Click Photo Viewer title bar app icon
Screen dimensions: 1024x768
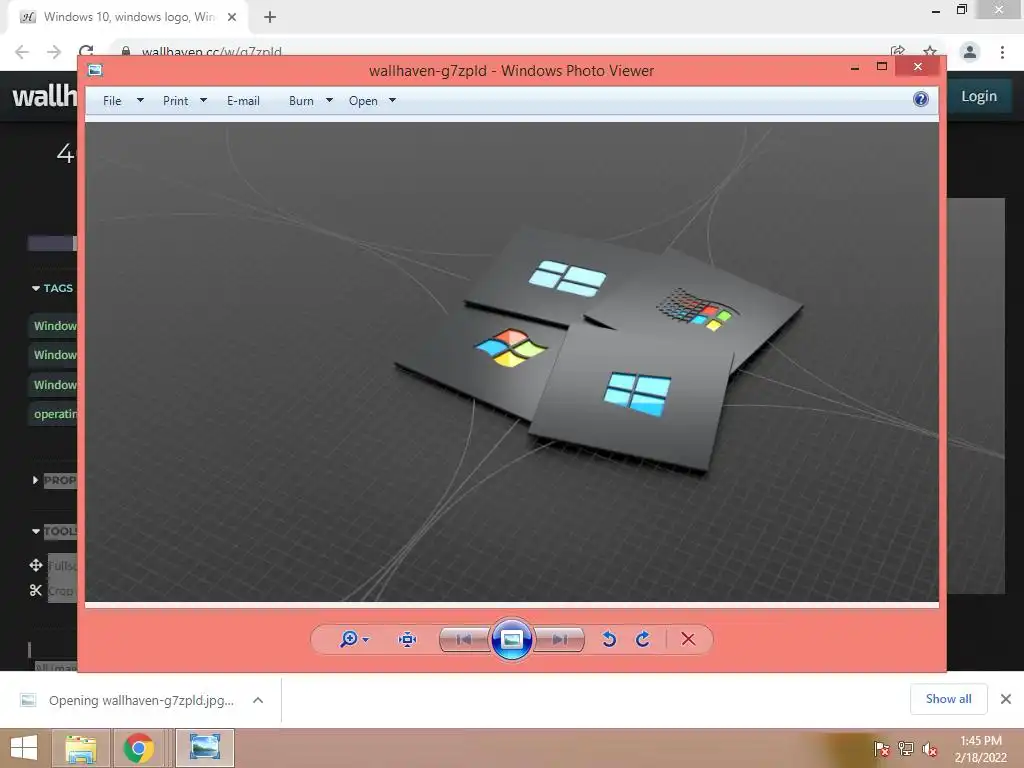[95, 70]
